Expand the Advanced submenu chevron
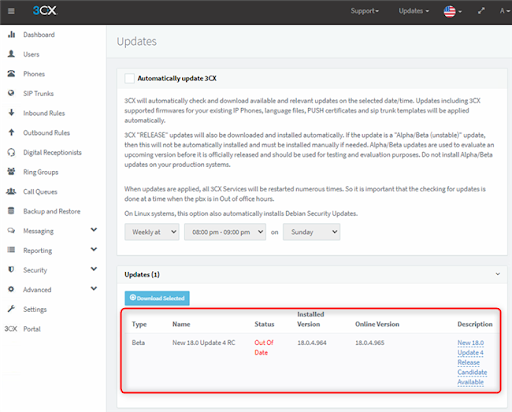Image resolution: width=512 pixels, height=412 pixels. [x=94, y=288]
